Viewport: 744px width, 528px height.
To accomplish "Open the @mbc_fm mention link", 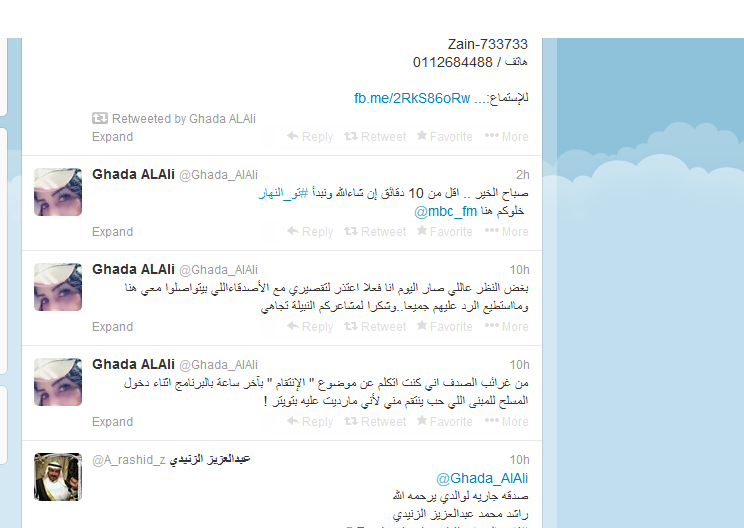I will click(x=446, y=211).
